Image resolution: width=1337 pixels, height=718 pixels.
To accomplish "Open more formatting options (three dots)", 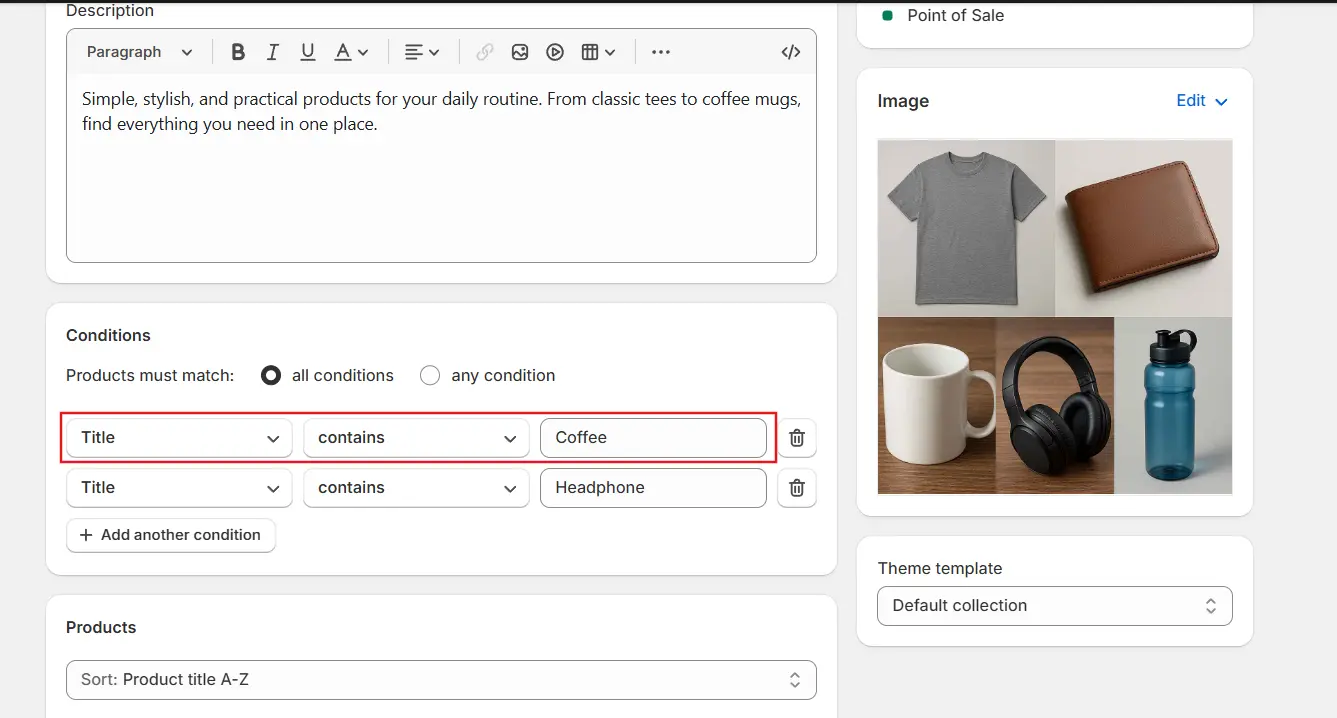I will coord(661,52).
